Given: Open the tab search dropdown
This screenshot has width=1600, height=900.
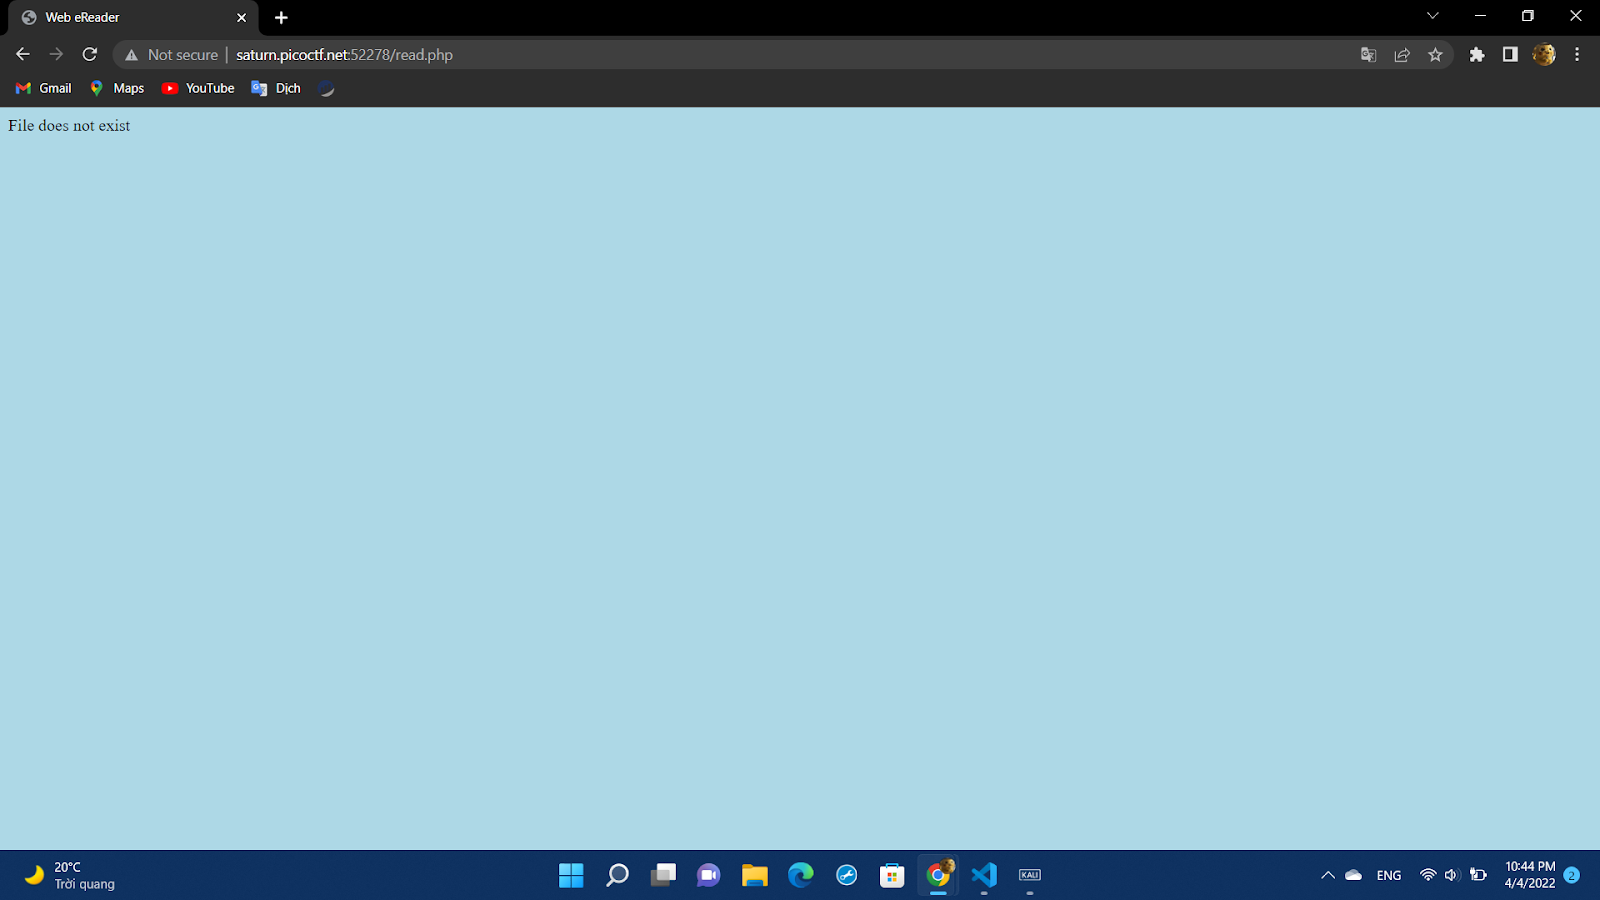Looking at the screenshot, I should coord(1433,16).
